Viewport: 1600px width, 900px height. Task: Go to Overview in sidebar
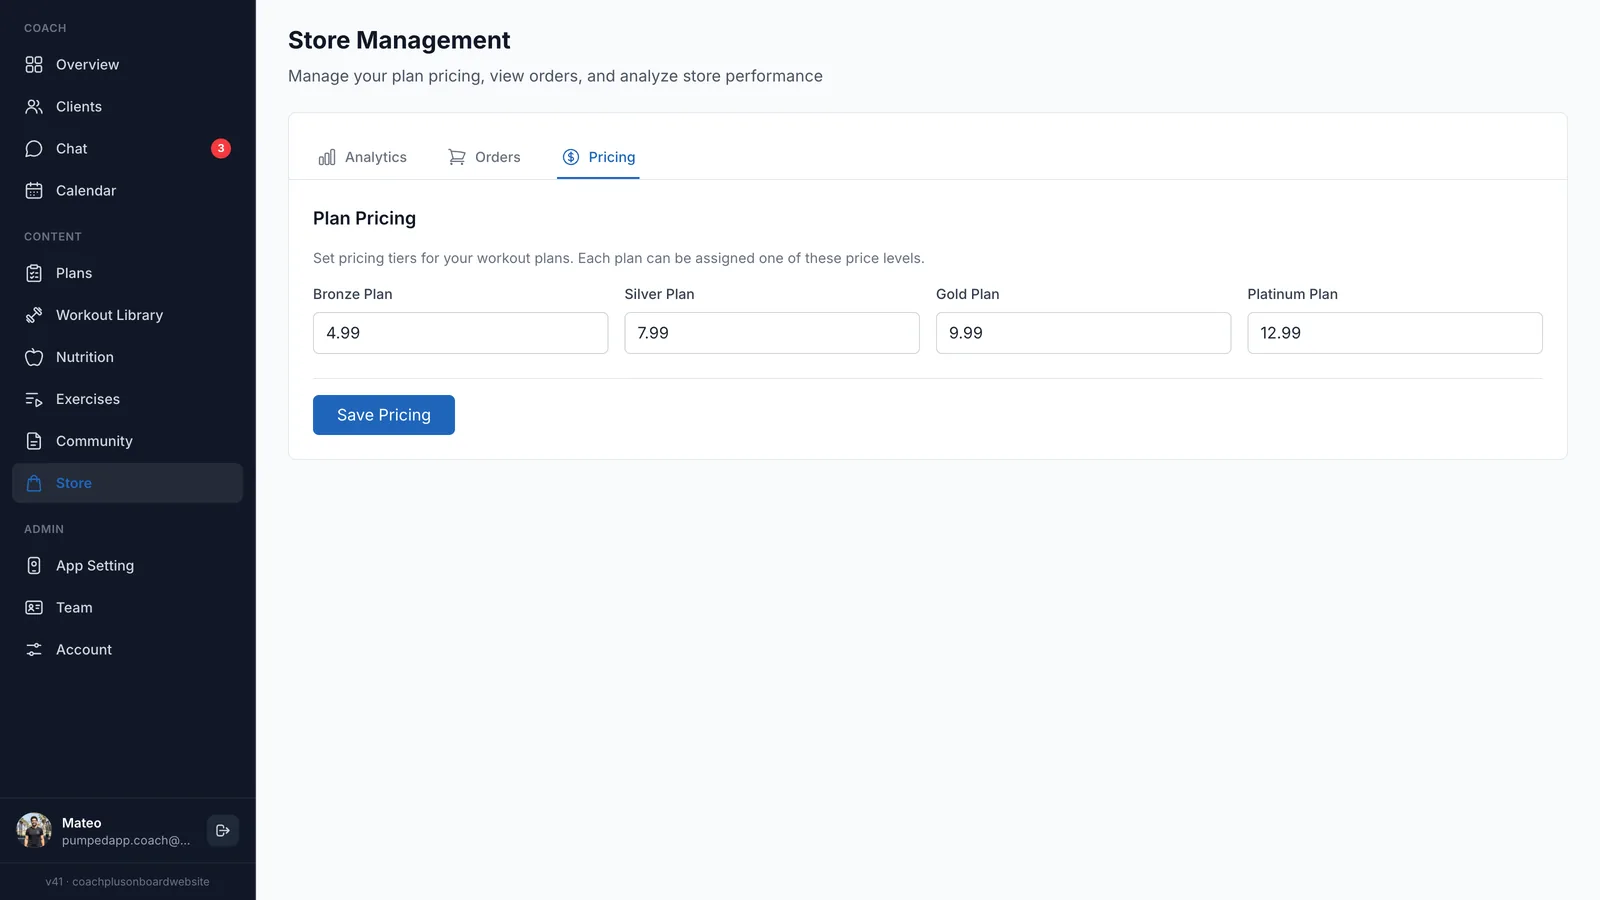[127, 65]
